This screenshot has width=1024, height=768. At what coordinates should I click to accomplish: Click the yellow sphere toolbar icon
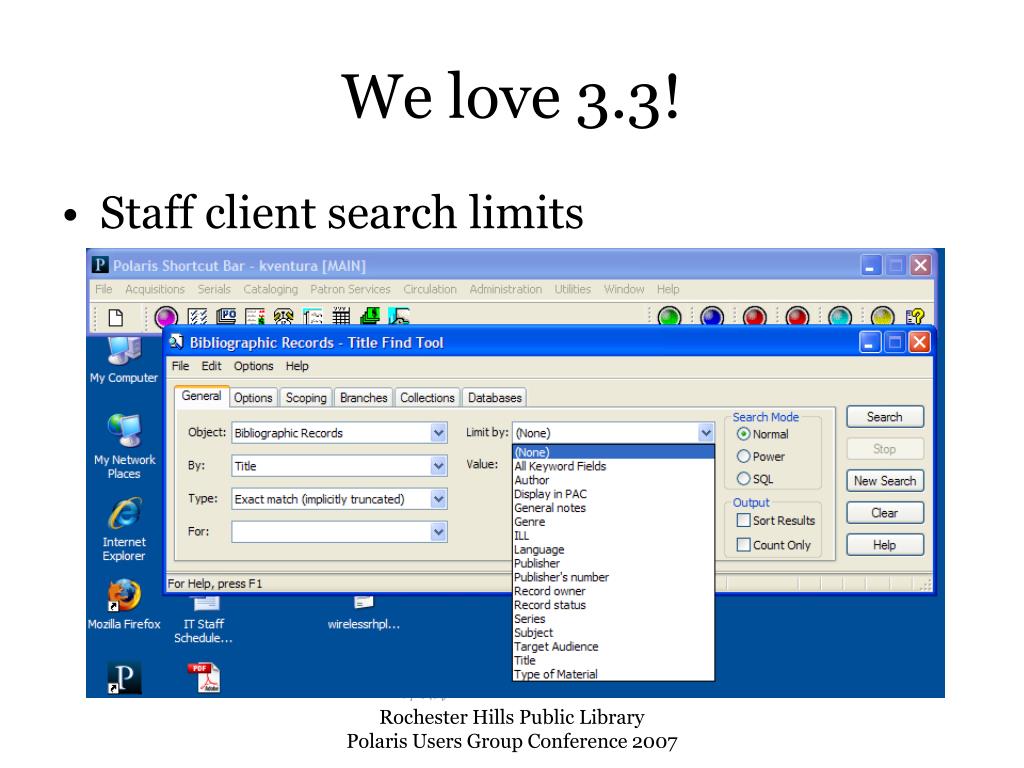click(x=882, y=317)
